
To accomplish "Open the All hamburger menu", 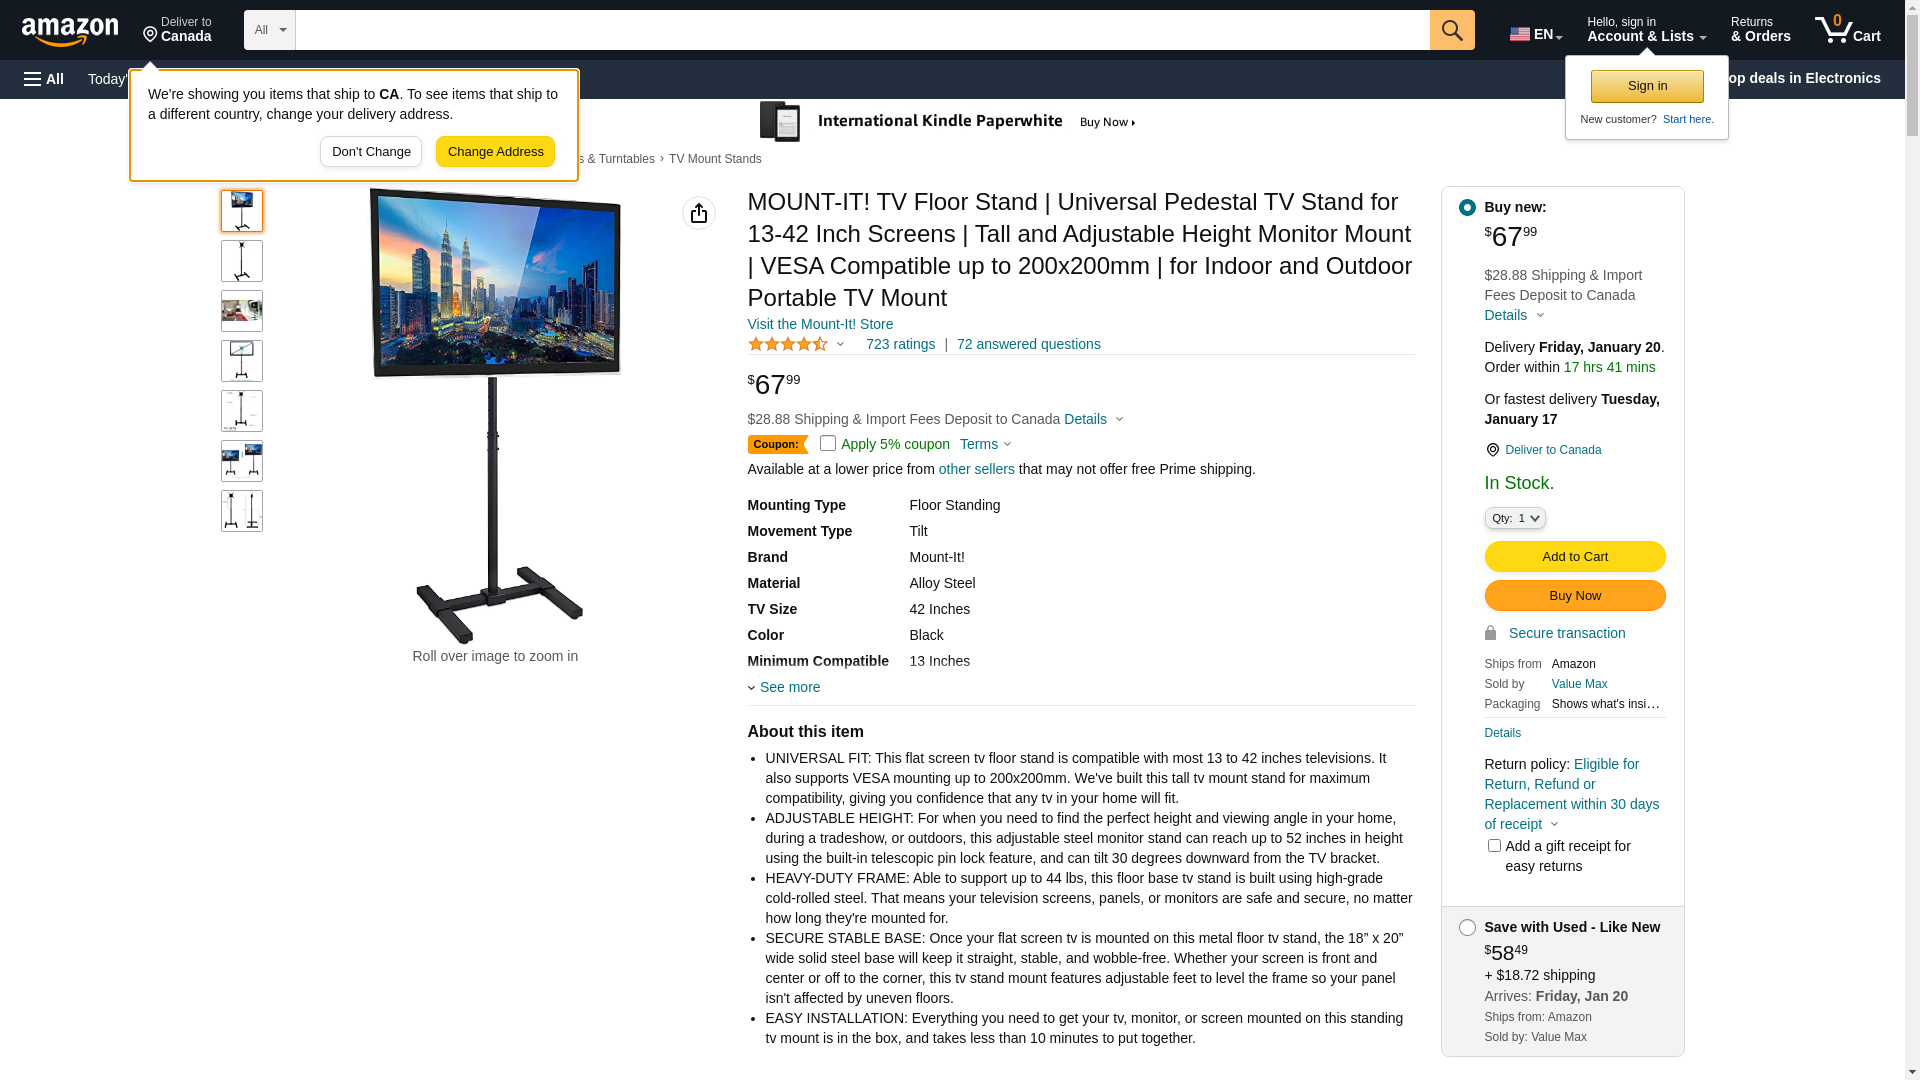I will tap(44, 79).
